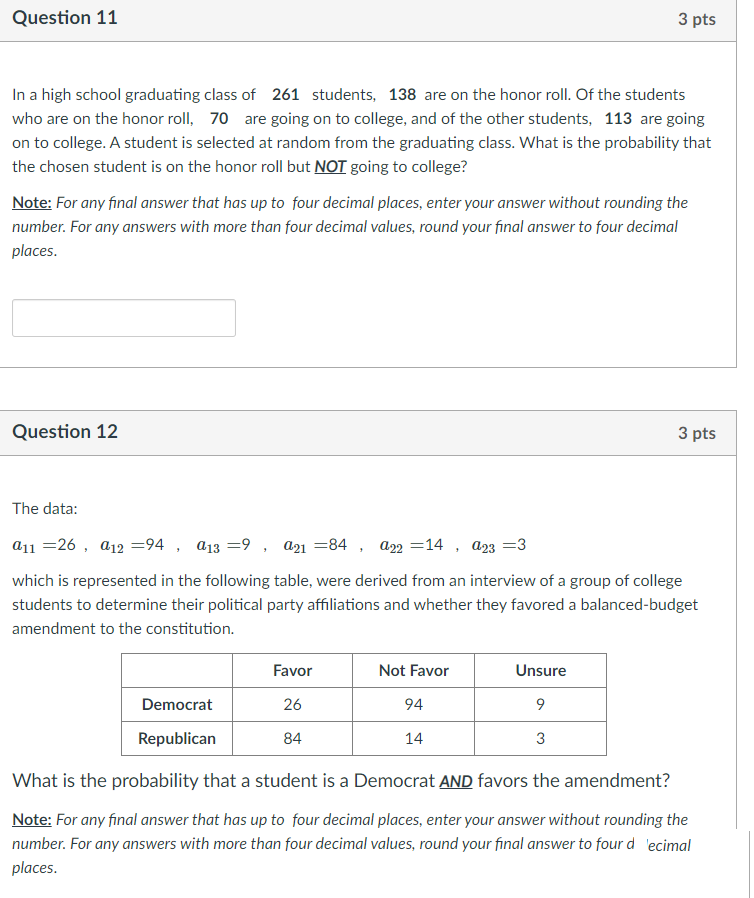Select the table cell containing 94
The width and height of the screenshot is (754, 898).
[x=412, y=704]
